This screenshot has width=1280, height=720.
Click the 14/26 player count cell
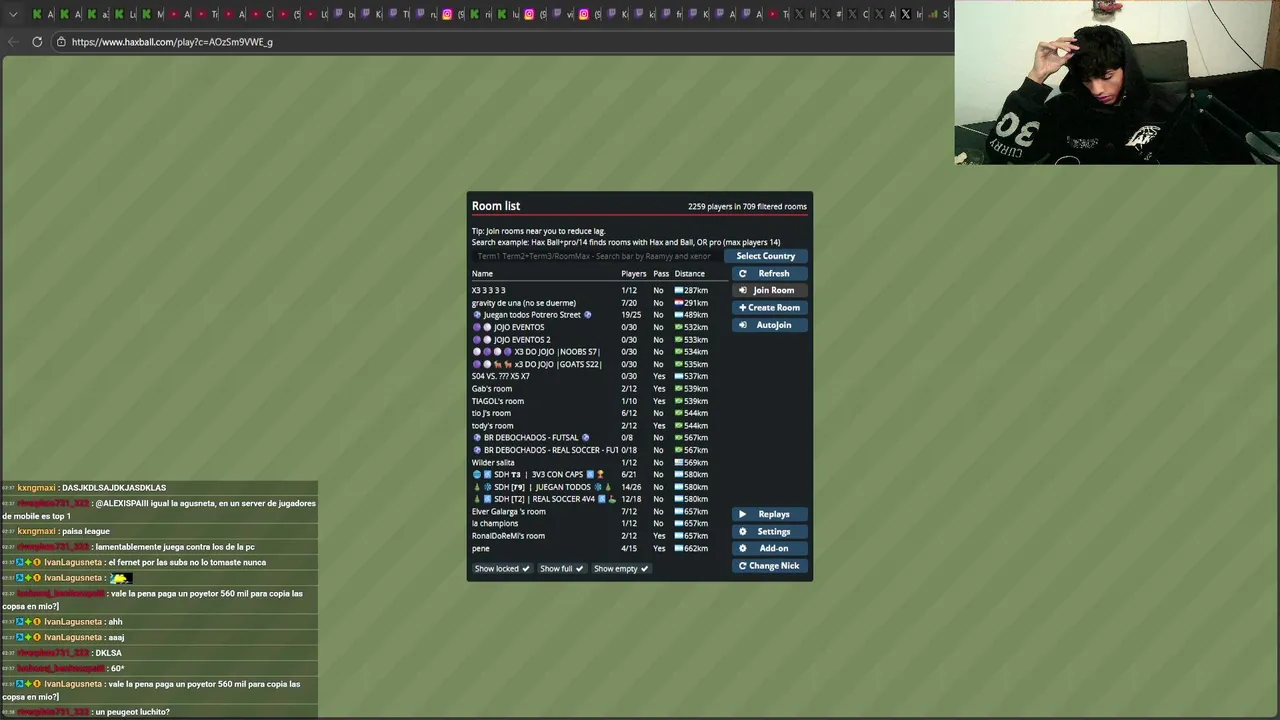pos(631,487)
